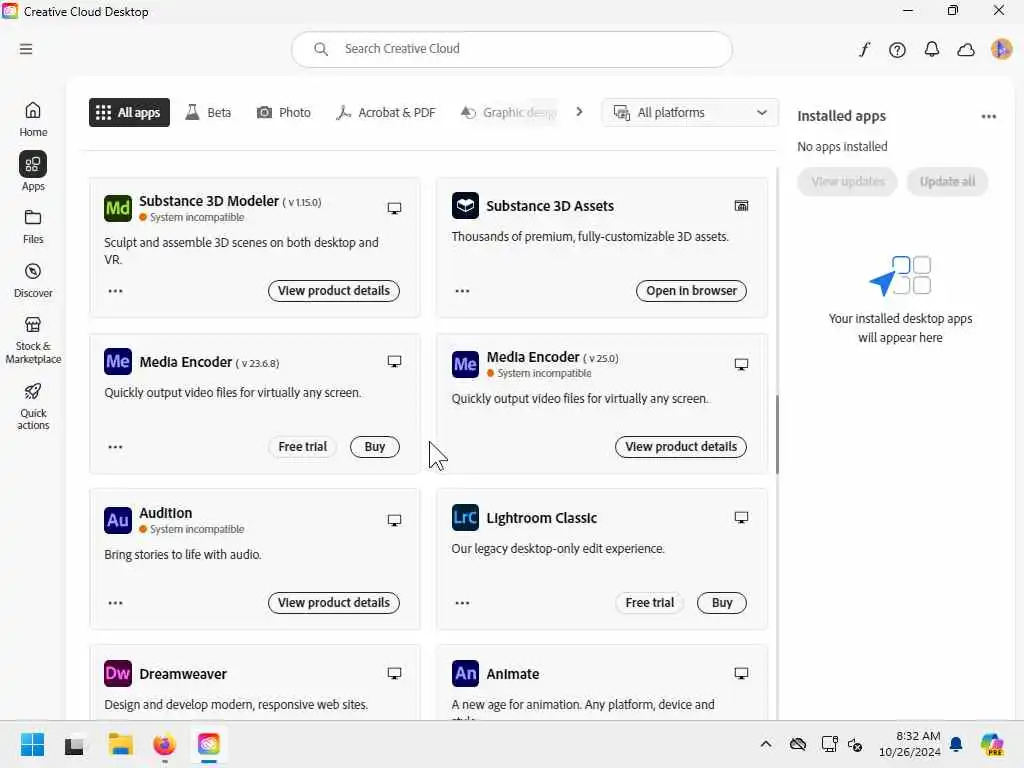
Task: View product details for Substance 3D Modeler
Action: point(334,291)
